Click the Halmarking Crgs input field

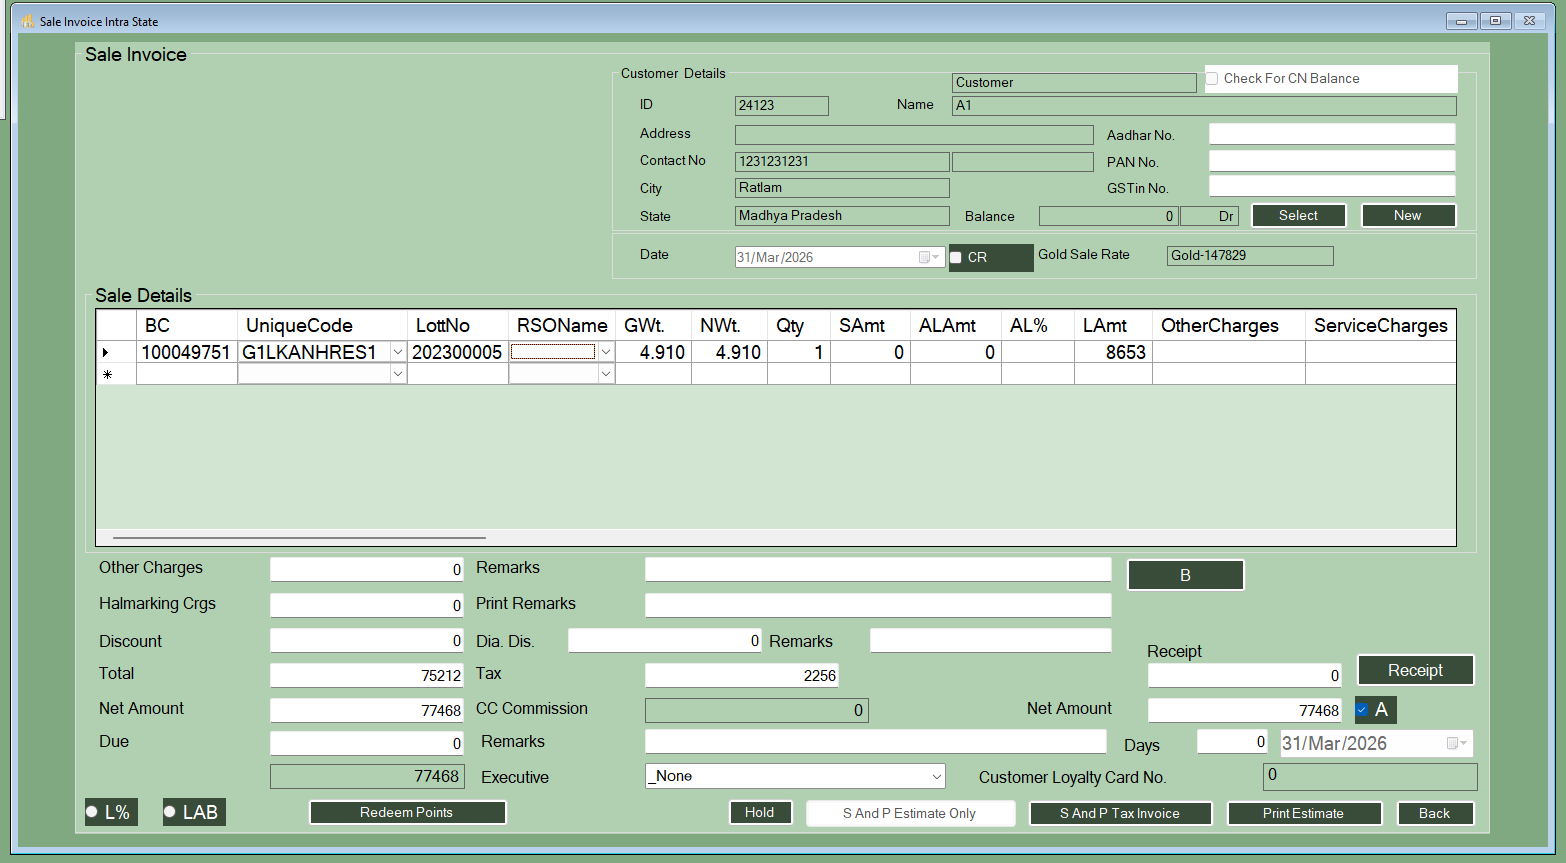[367, 605]
